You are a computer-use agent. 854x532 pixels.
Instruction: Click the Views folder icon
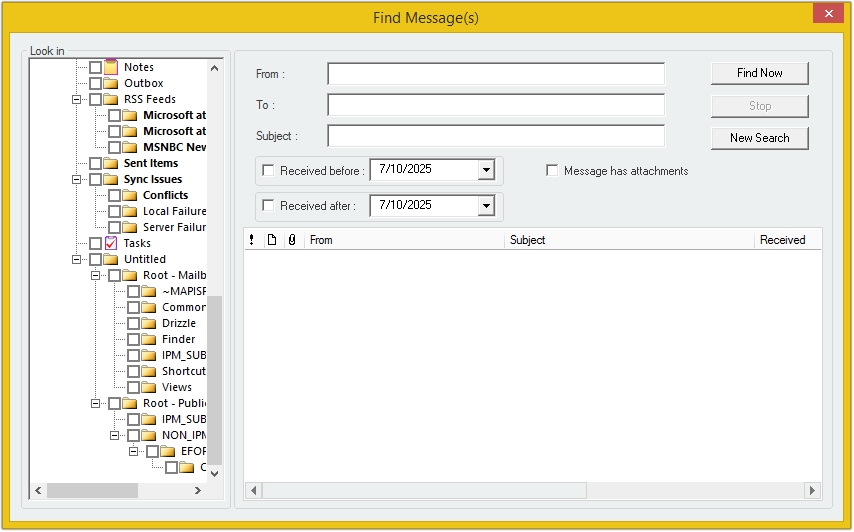[x=149, y=387]
